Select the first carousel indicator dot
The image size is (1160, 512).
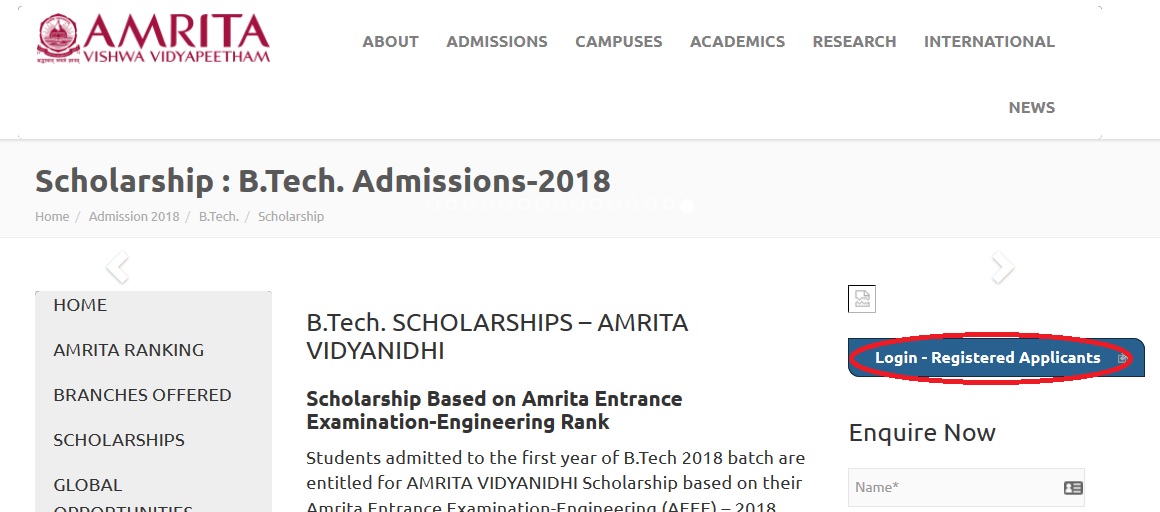pyautogui.click(x=434, y=204)
